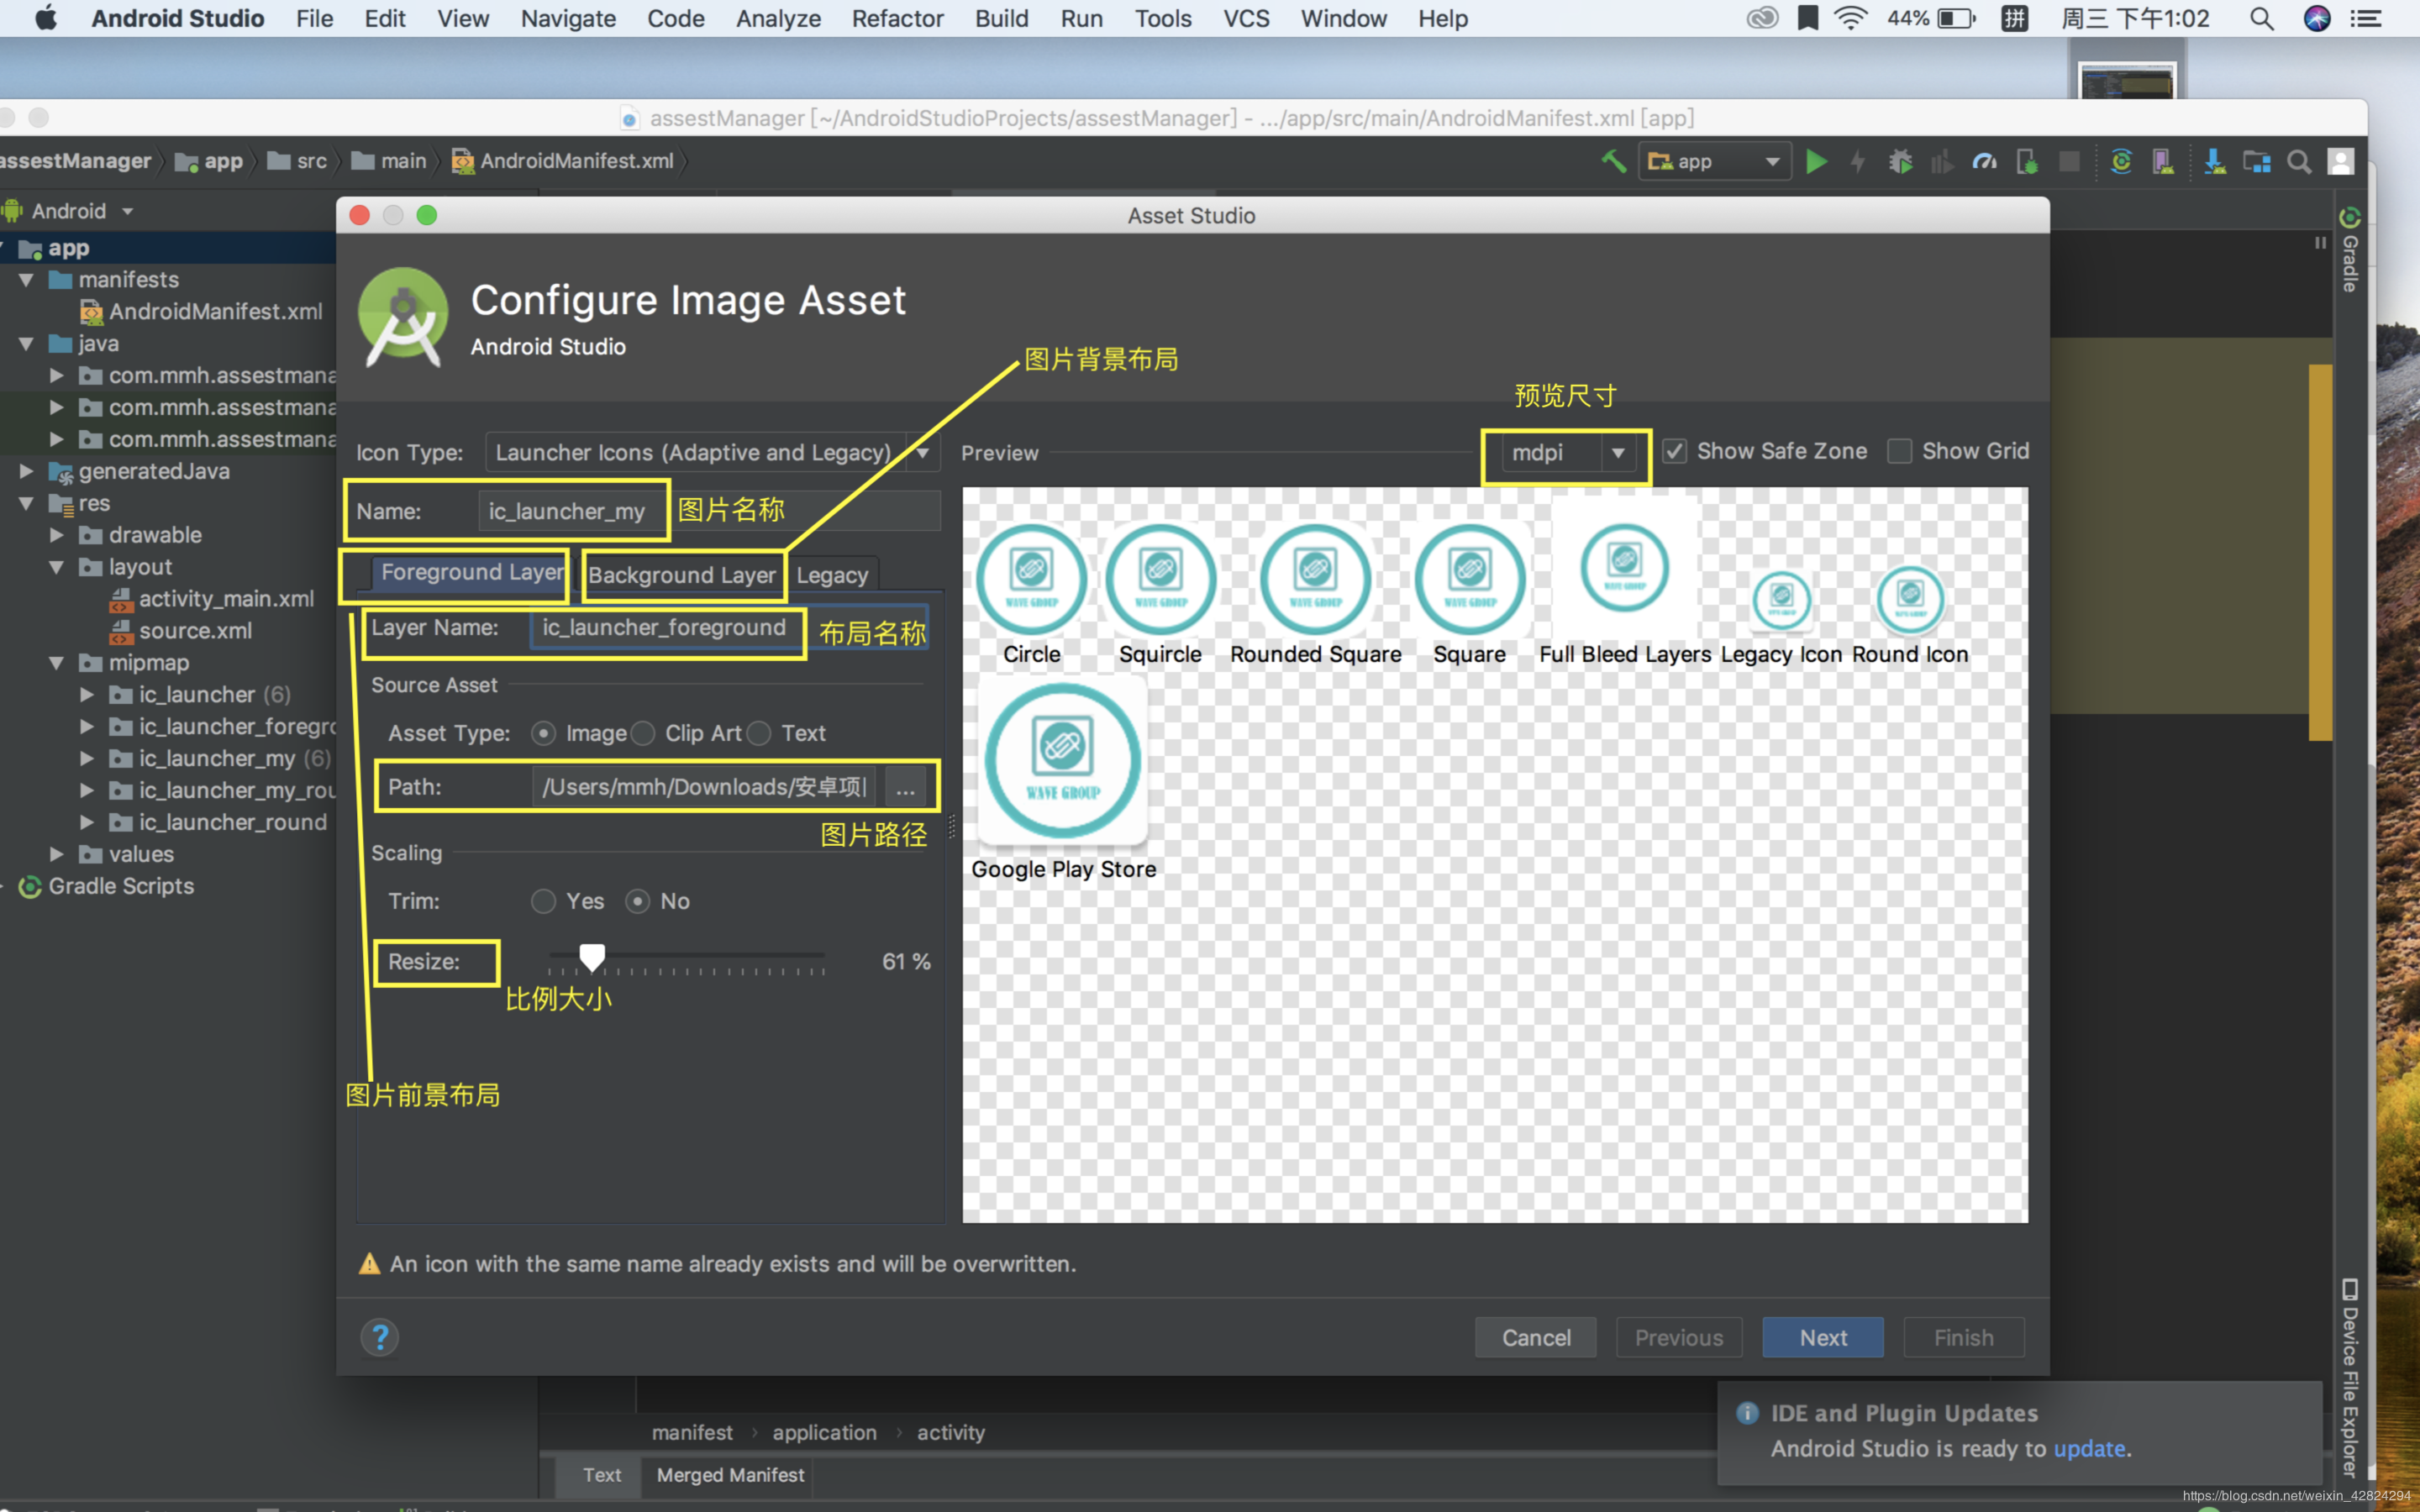Select the Clip Art asset type
This screenshot has height=1512, width=2420.
pyautogui.click(x=644, y=733)
